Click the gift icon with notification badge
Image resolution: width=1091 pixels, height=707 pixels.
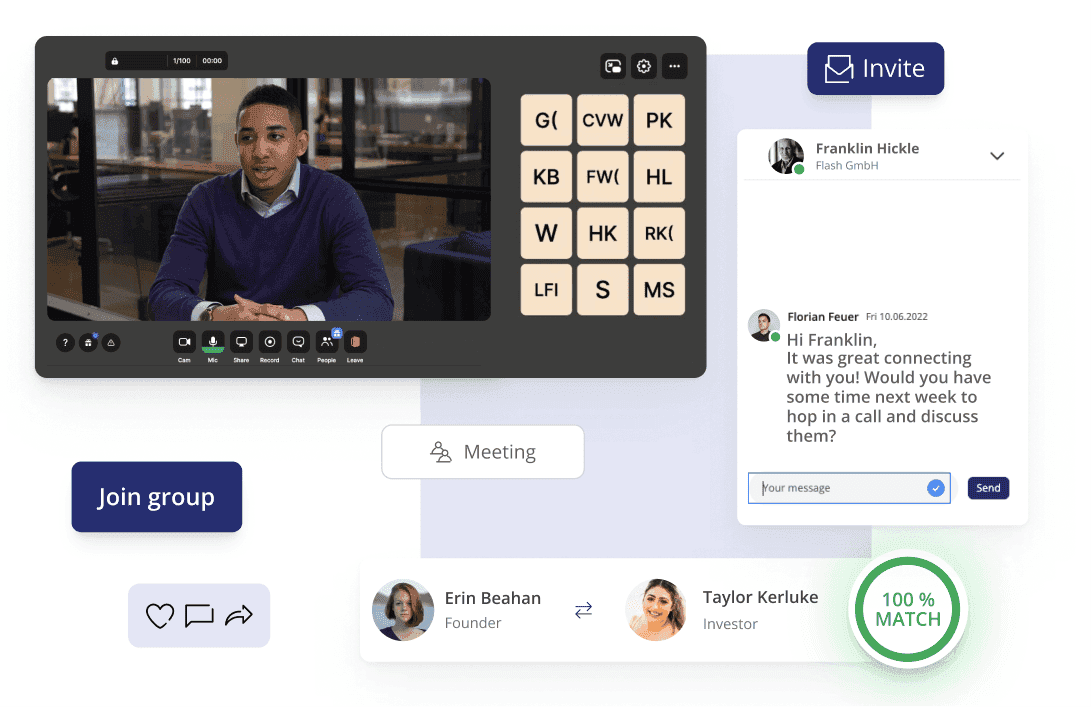tap(88, 343)
